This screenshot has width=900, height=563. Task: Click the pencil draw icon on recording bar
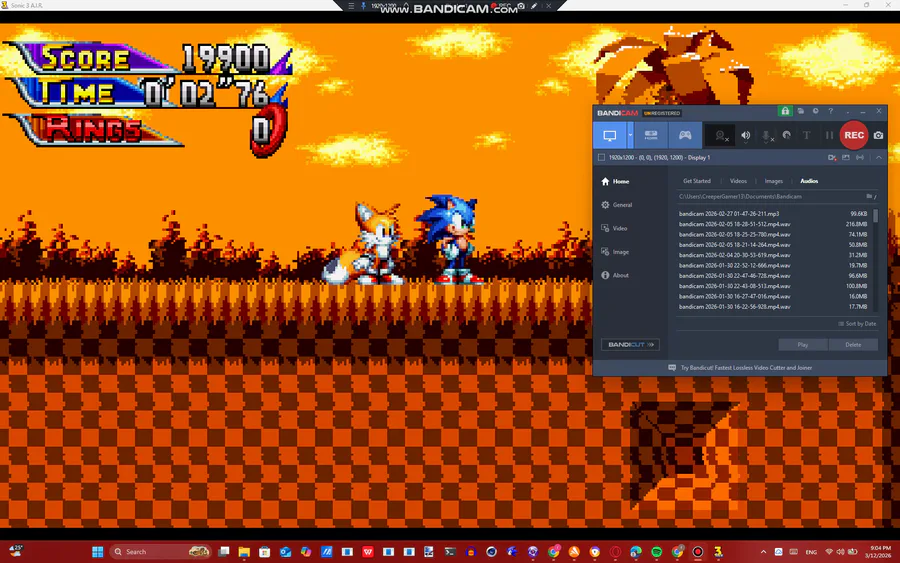pos(534,6)
